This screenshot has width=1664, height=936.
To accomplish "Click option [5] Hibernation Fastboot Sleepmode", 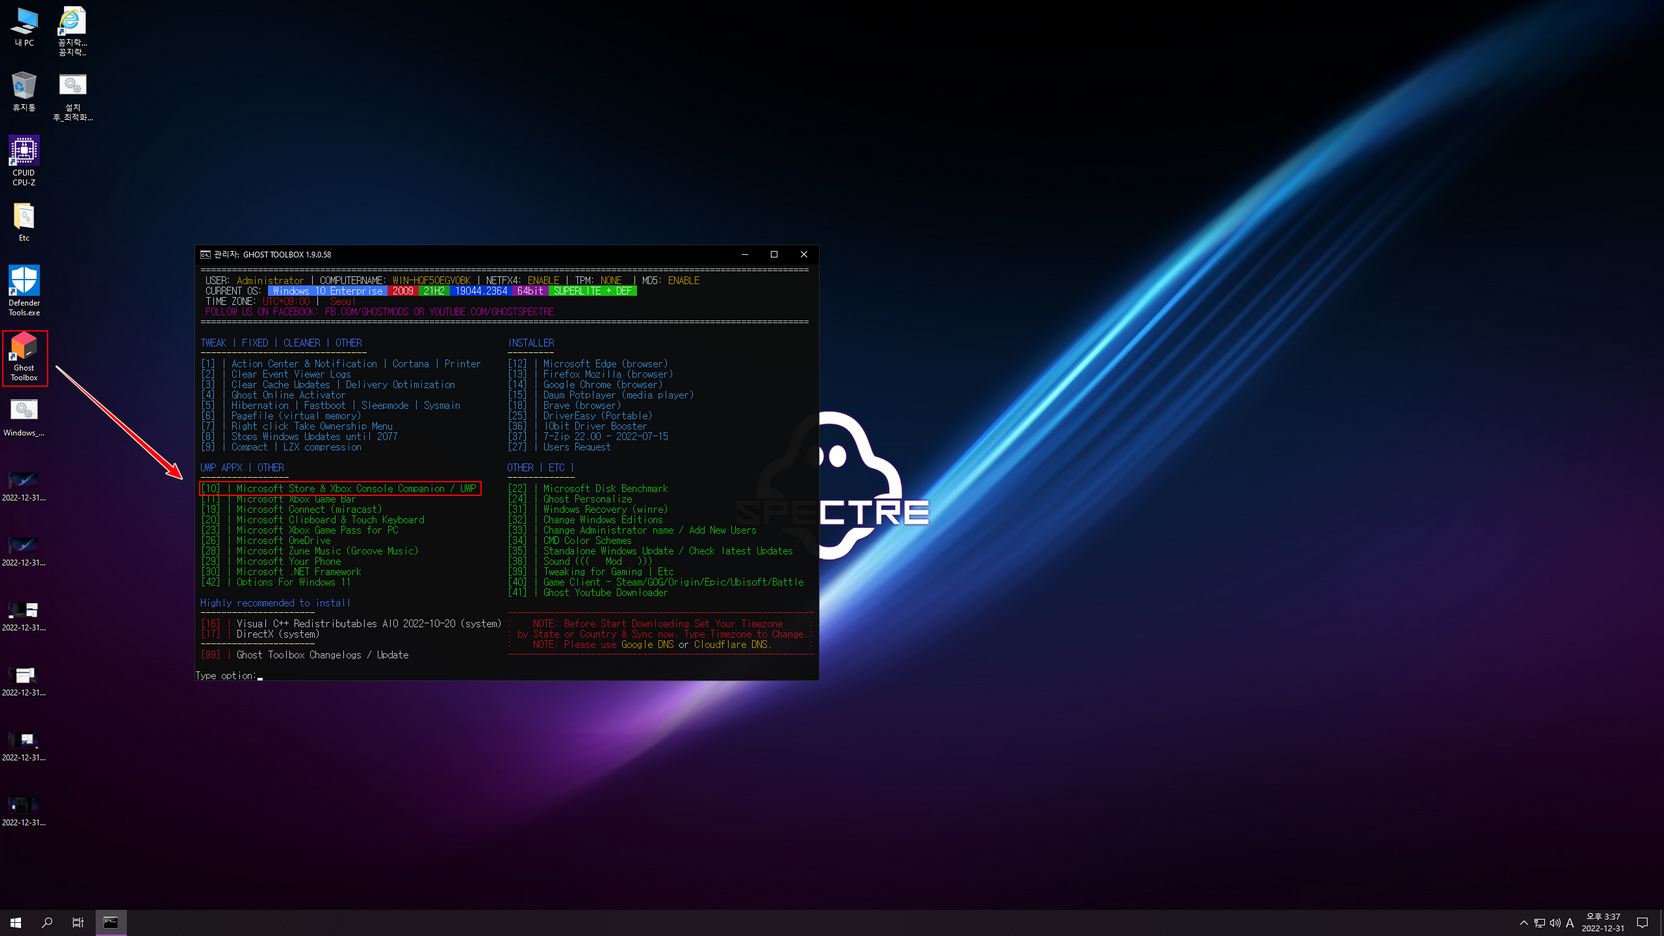I will [331, 406].
